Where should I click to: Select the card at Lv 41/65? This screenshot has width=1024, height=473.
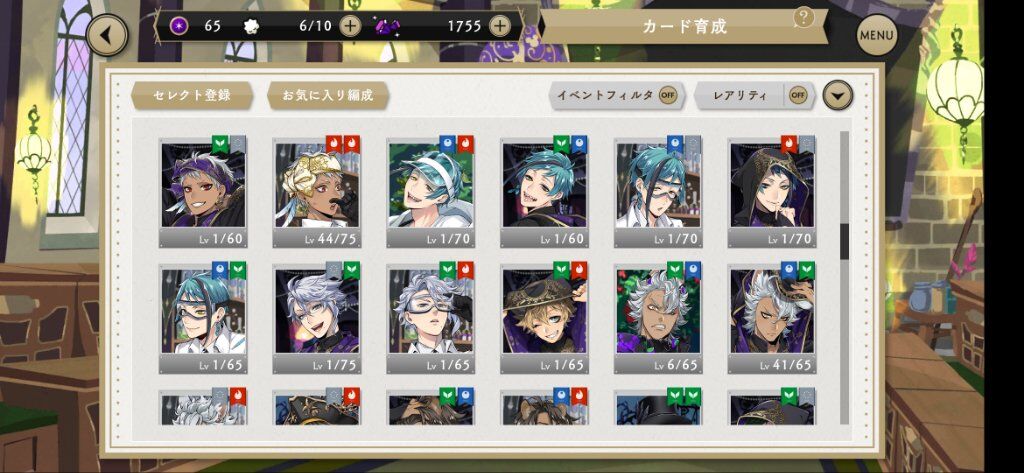point(771,318)
